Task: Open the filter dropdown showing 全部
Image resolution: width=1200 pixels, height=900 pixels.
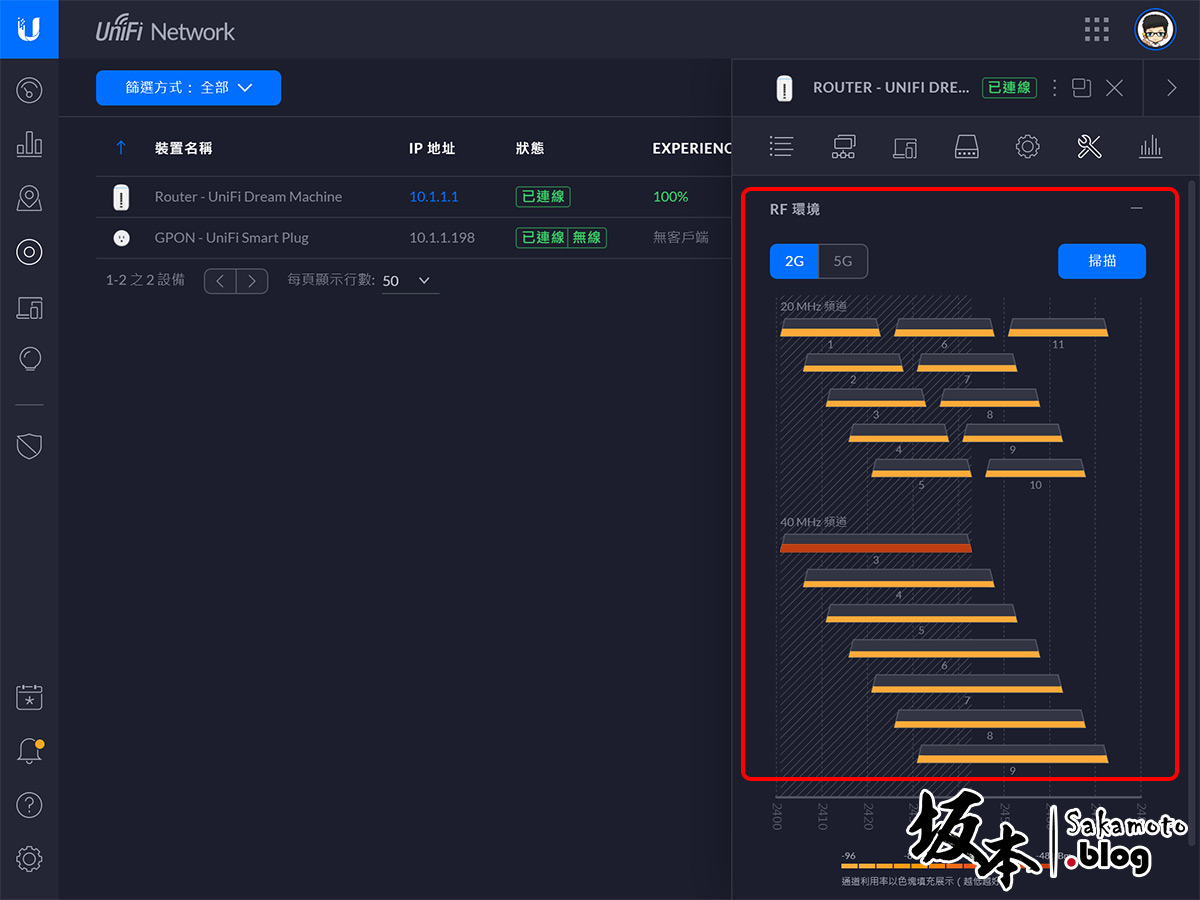Action: click(x=188, y=88)
